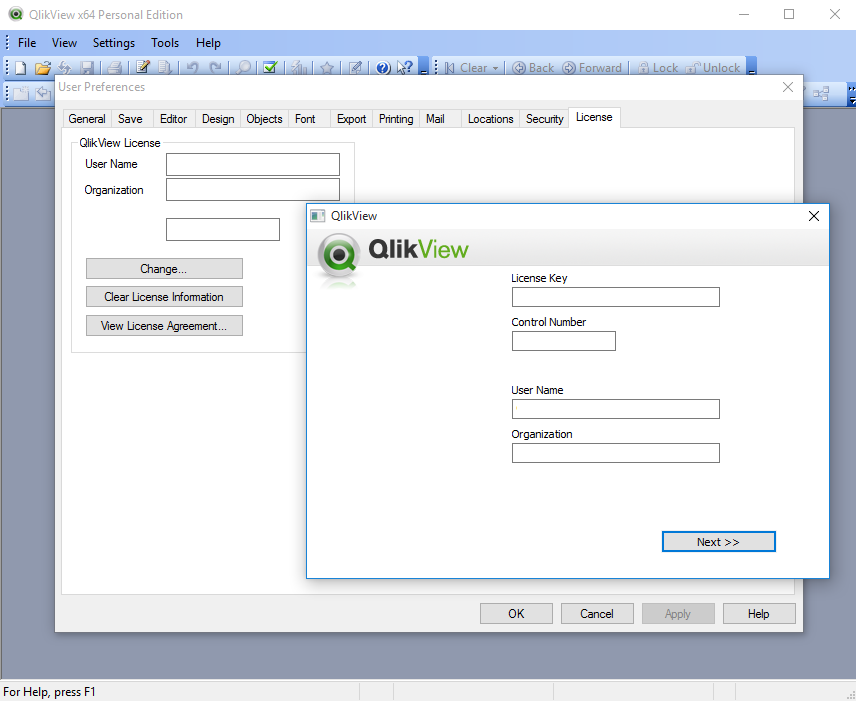Click the Lock toolbar button
The image size is (856, 701).
658,68
